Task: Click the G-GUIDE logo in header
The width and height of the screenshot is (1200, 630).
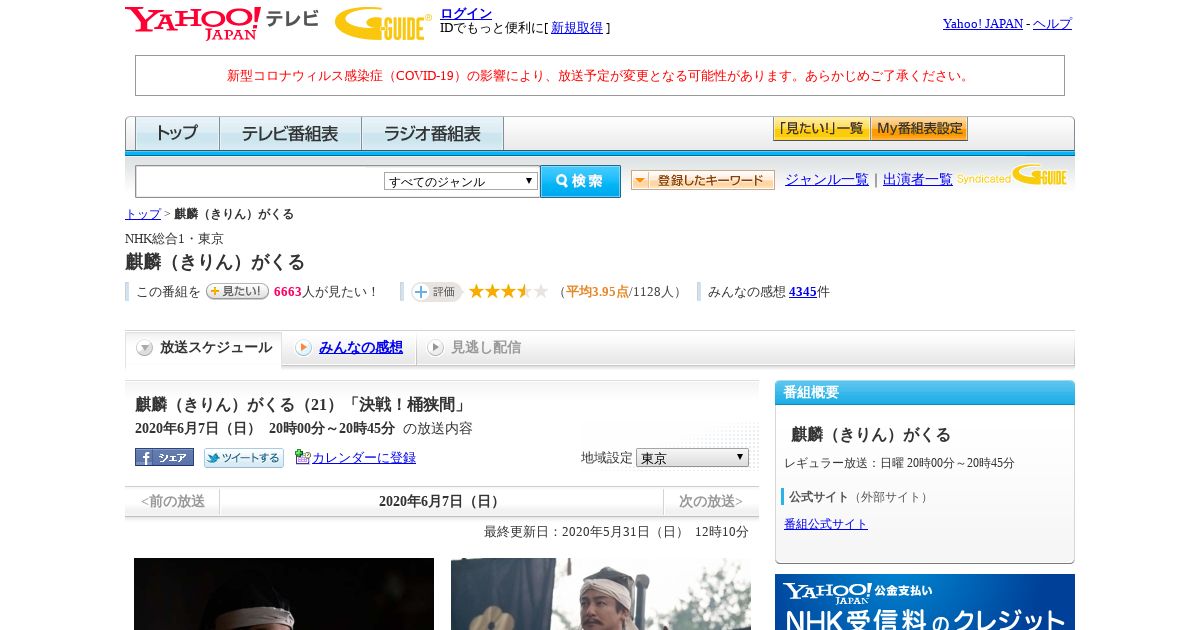Action: [x=383, y=23]
